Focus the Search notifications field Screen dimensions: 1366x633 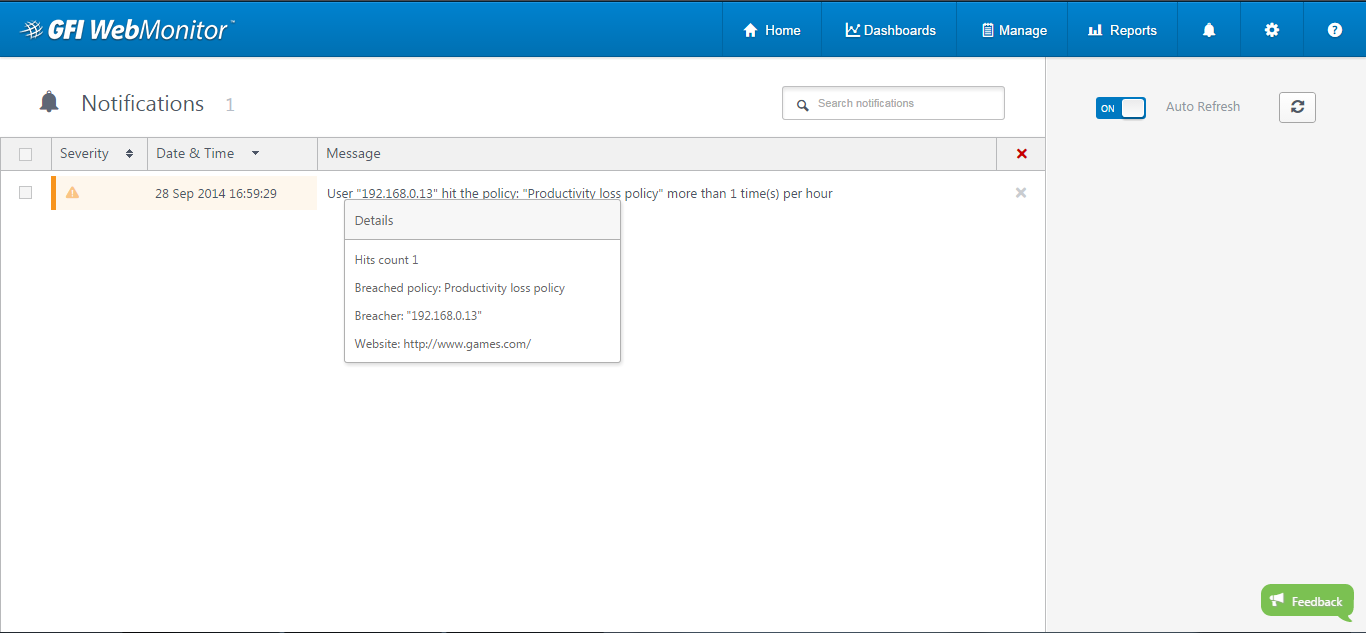pos(893,103)
